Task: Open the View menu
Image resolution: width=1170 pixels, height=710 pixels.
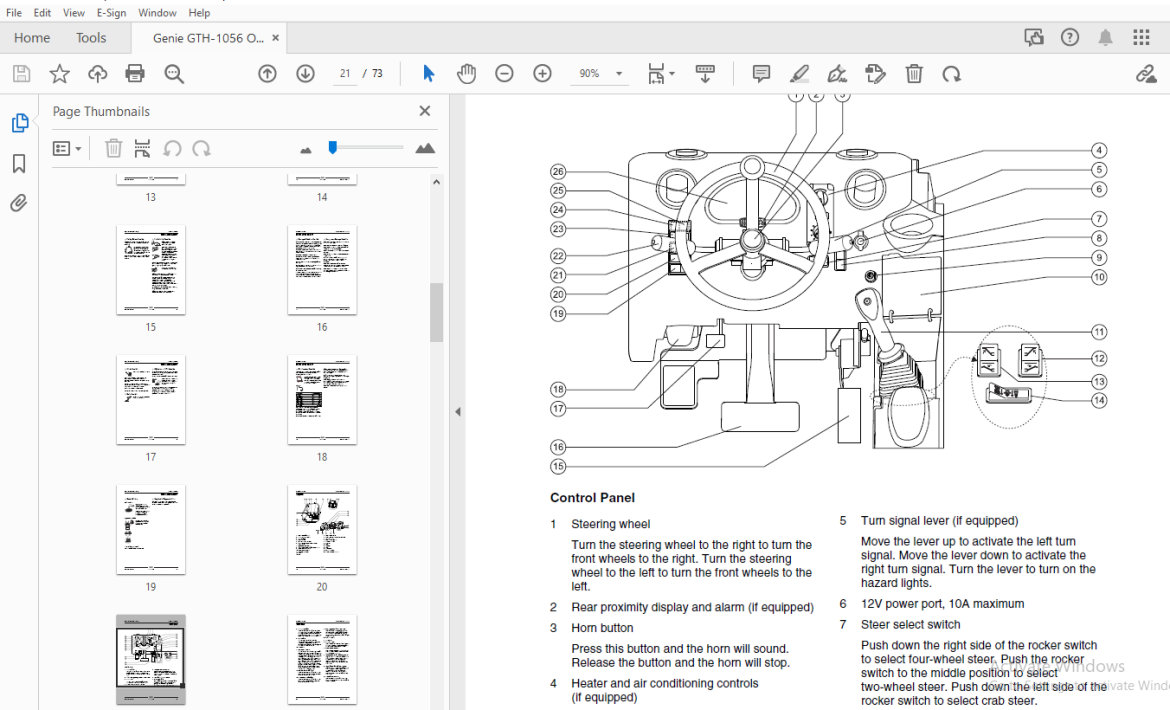Action: pos(73,13)
